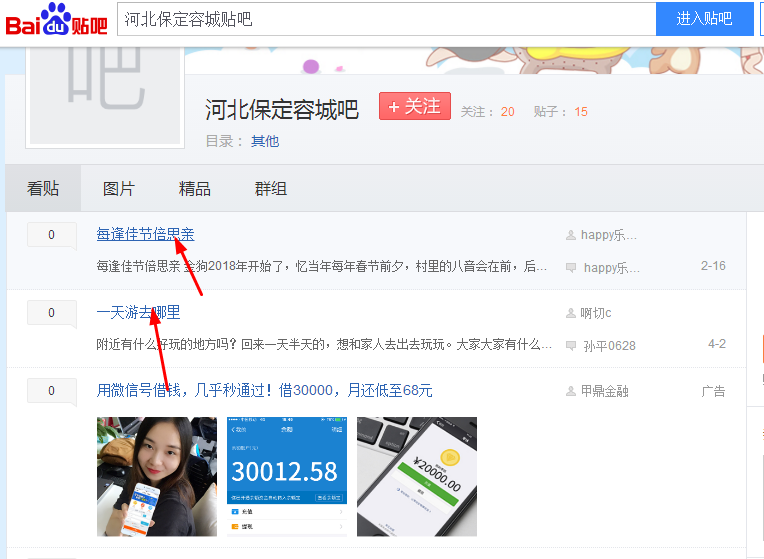The height and width of the screenshot is (559, 764).
Task: Open the 精品 tab
Action: tap(194, 188)
